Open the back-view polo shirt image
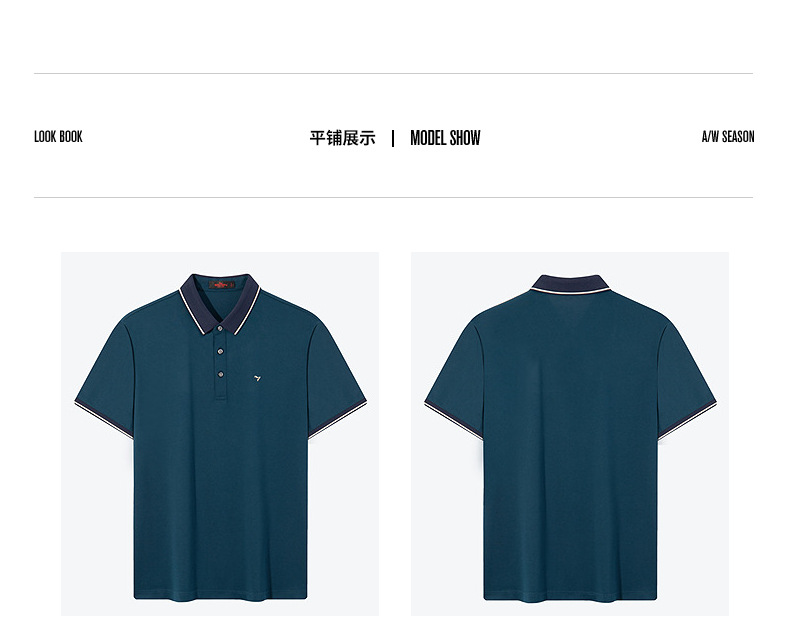 pos(570,434)
